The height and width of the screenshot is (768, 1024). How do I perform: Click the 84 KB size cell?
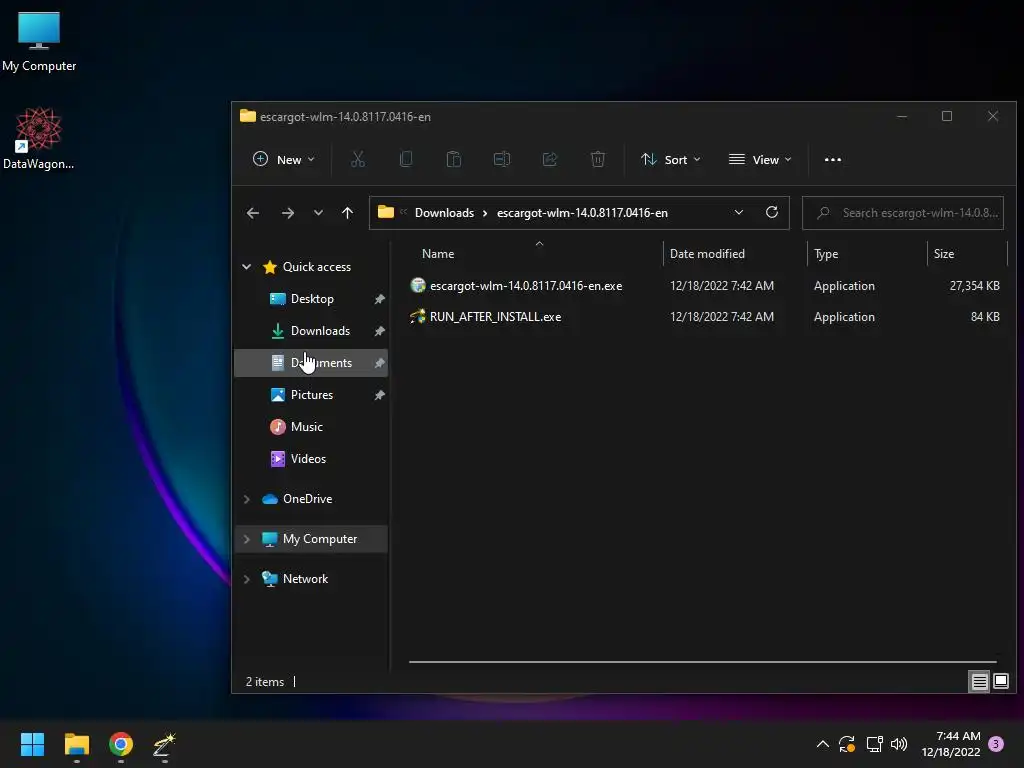[985, 317]
